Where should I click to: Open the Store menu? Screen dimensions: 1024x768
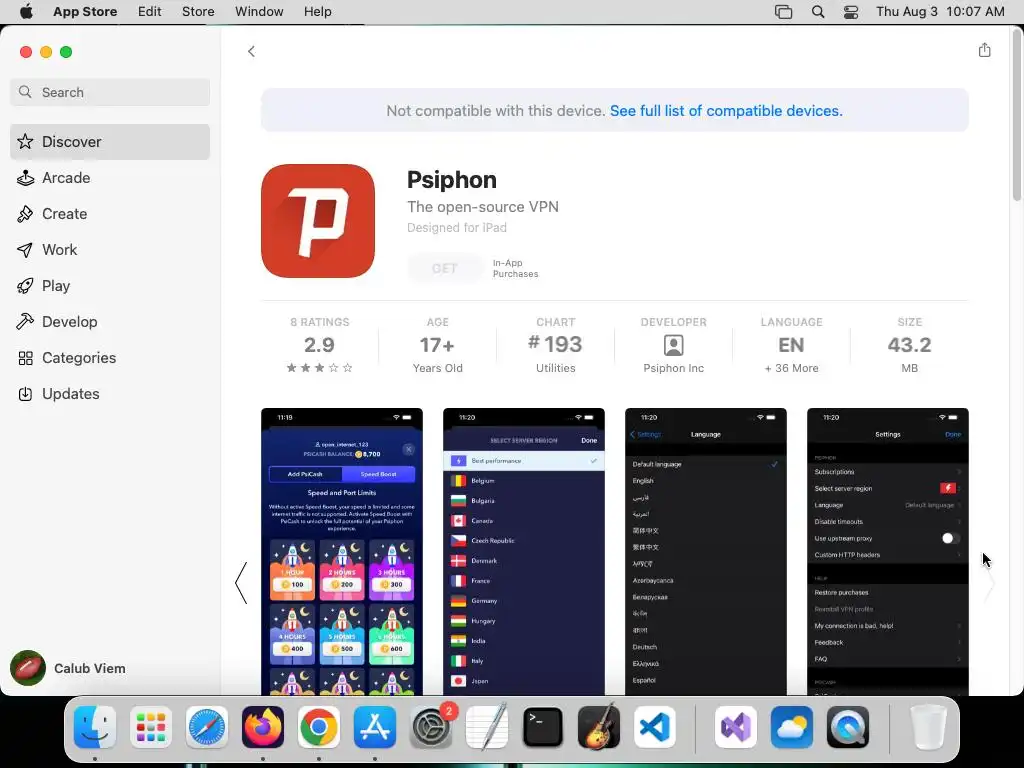pos(198,12)
